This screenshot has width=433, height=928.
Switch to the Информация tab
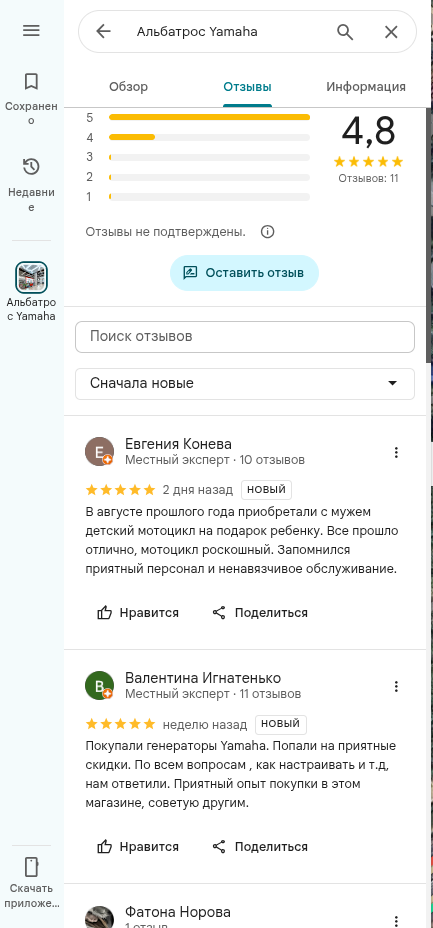366,87
